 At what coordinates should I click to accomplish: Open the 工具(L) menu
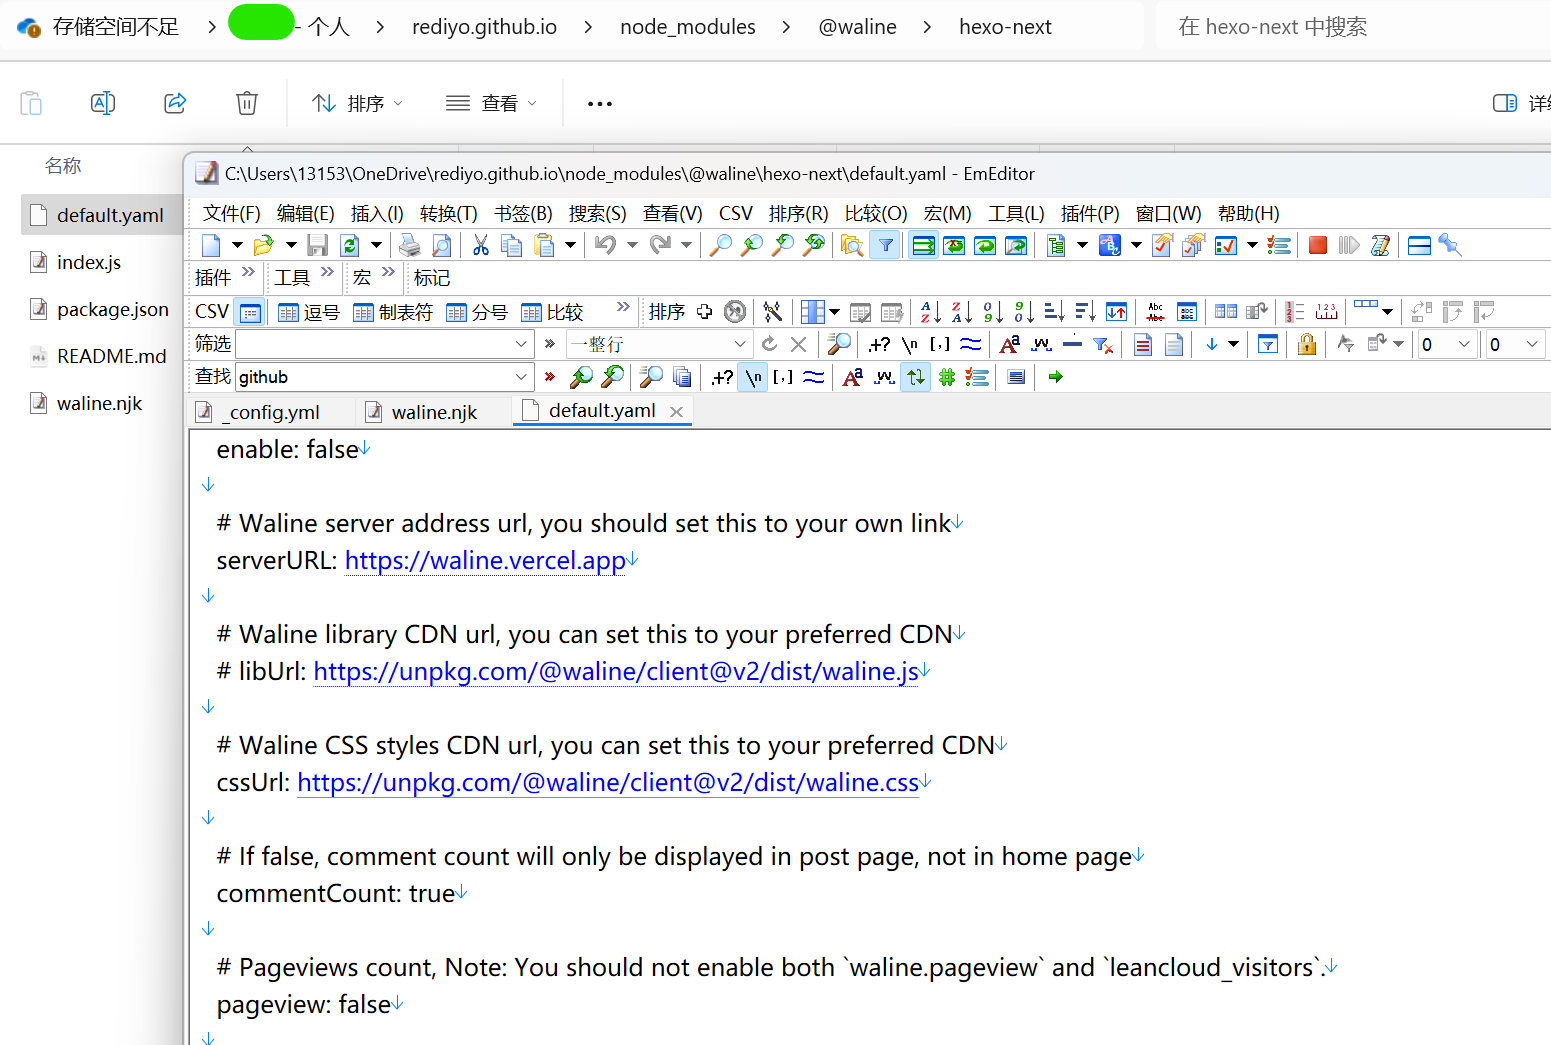(1017, 213)
